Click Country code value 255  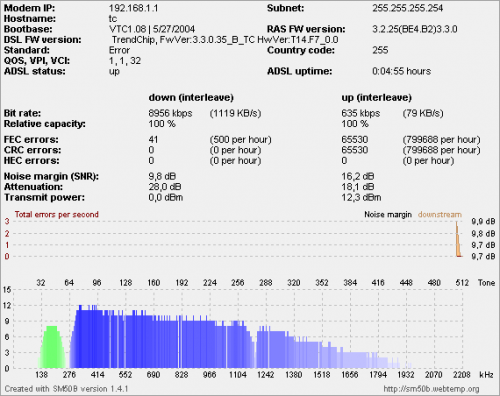tap(380, 50)
